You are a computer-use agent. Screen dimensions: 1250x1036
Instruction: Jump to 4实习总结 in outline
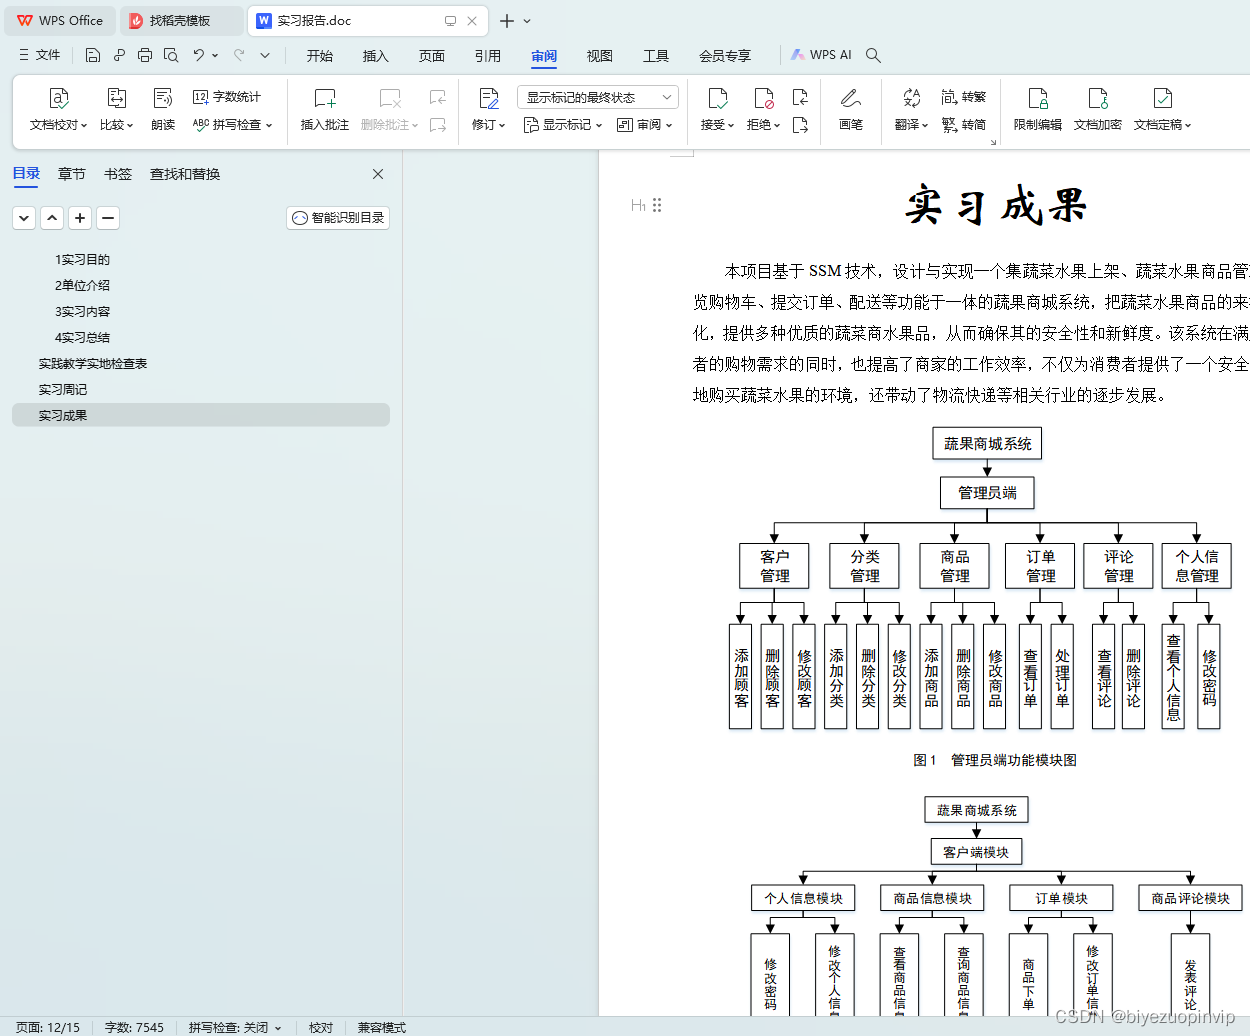(82, 337)
